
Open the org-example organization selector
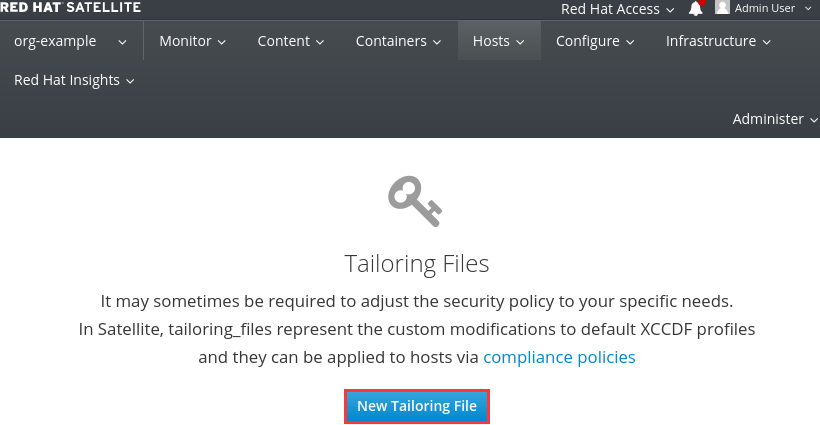click(x=70, y=41)
